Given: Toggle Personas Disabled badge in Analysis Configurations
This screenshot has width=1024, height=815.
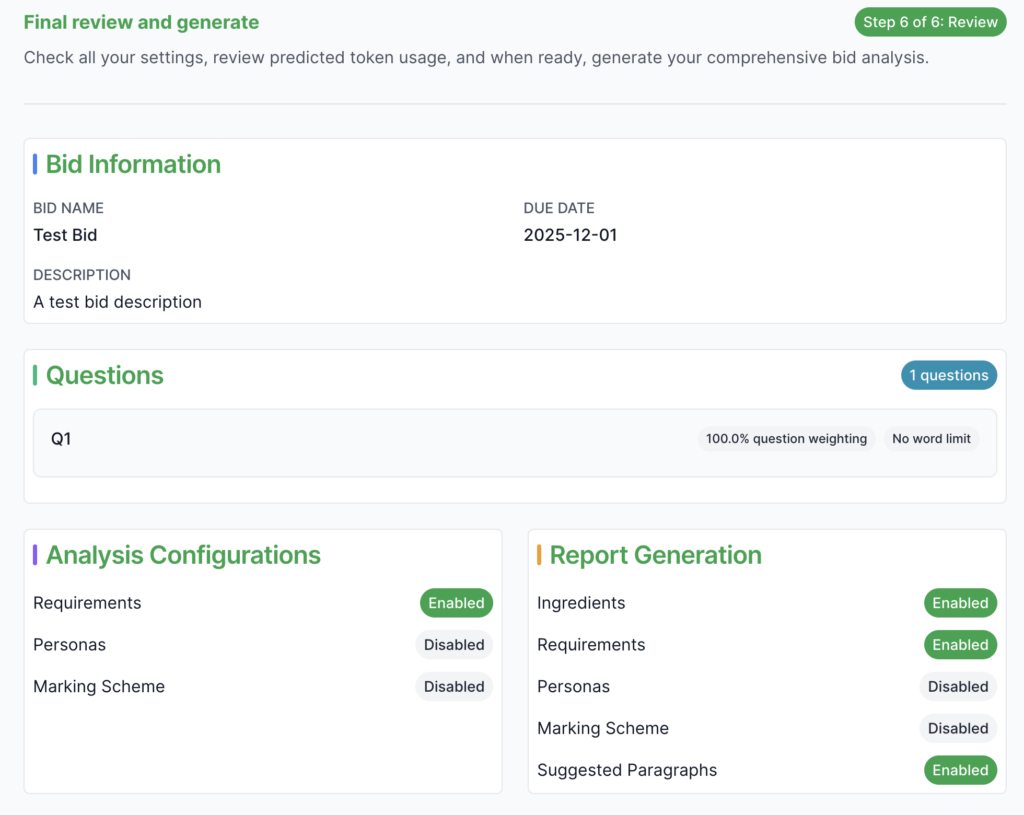Looking at the screenshot, I should 454,645.
